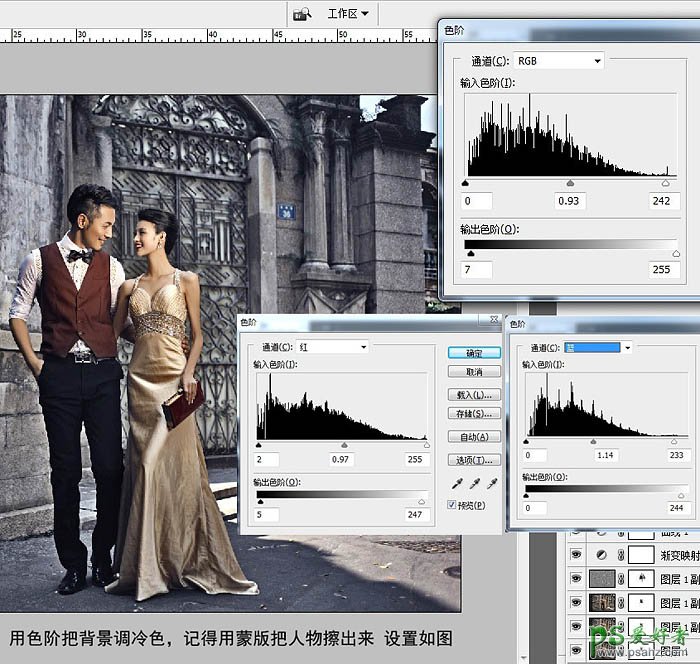The height and width of the screenshot is (664, 700).
Task: Pick the gray point eyedropper
Action: (473, 485)
